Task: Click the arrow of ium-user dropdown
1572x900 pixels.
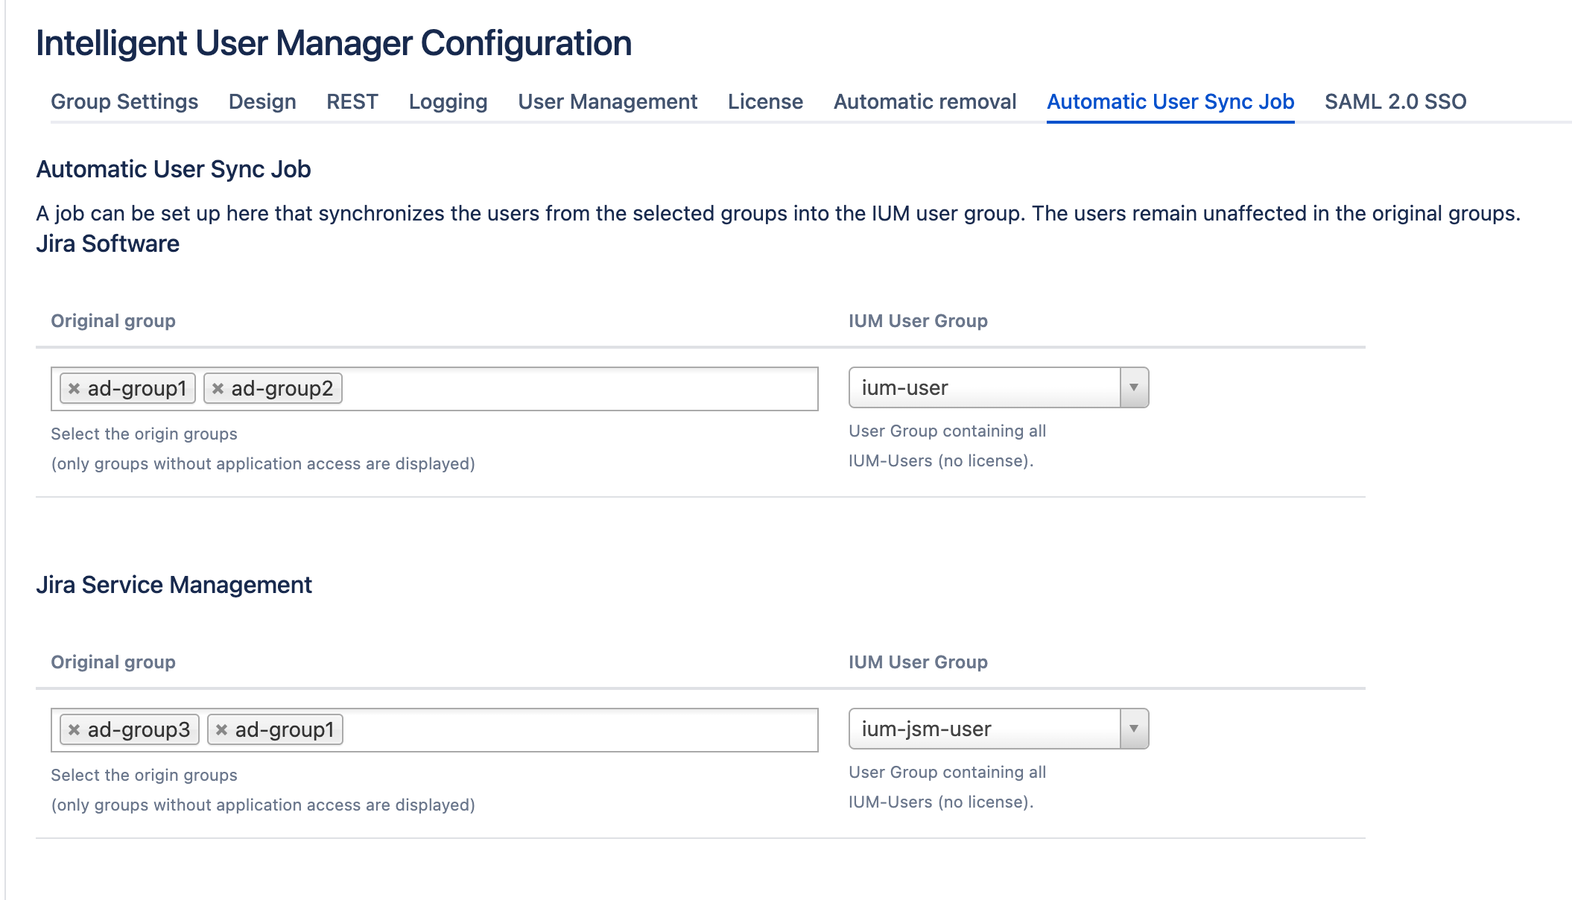Action: [x=1134, y=388]
